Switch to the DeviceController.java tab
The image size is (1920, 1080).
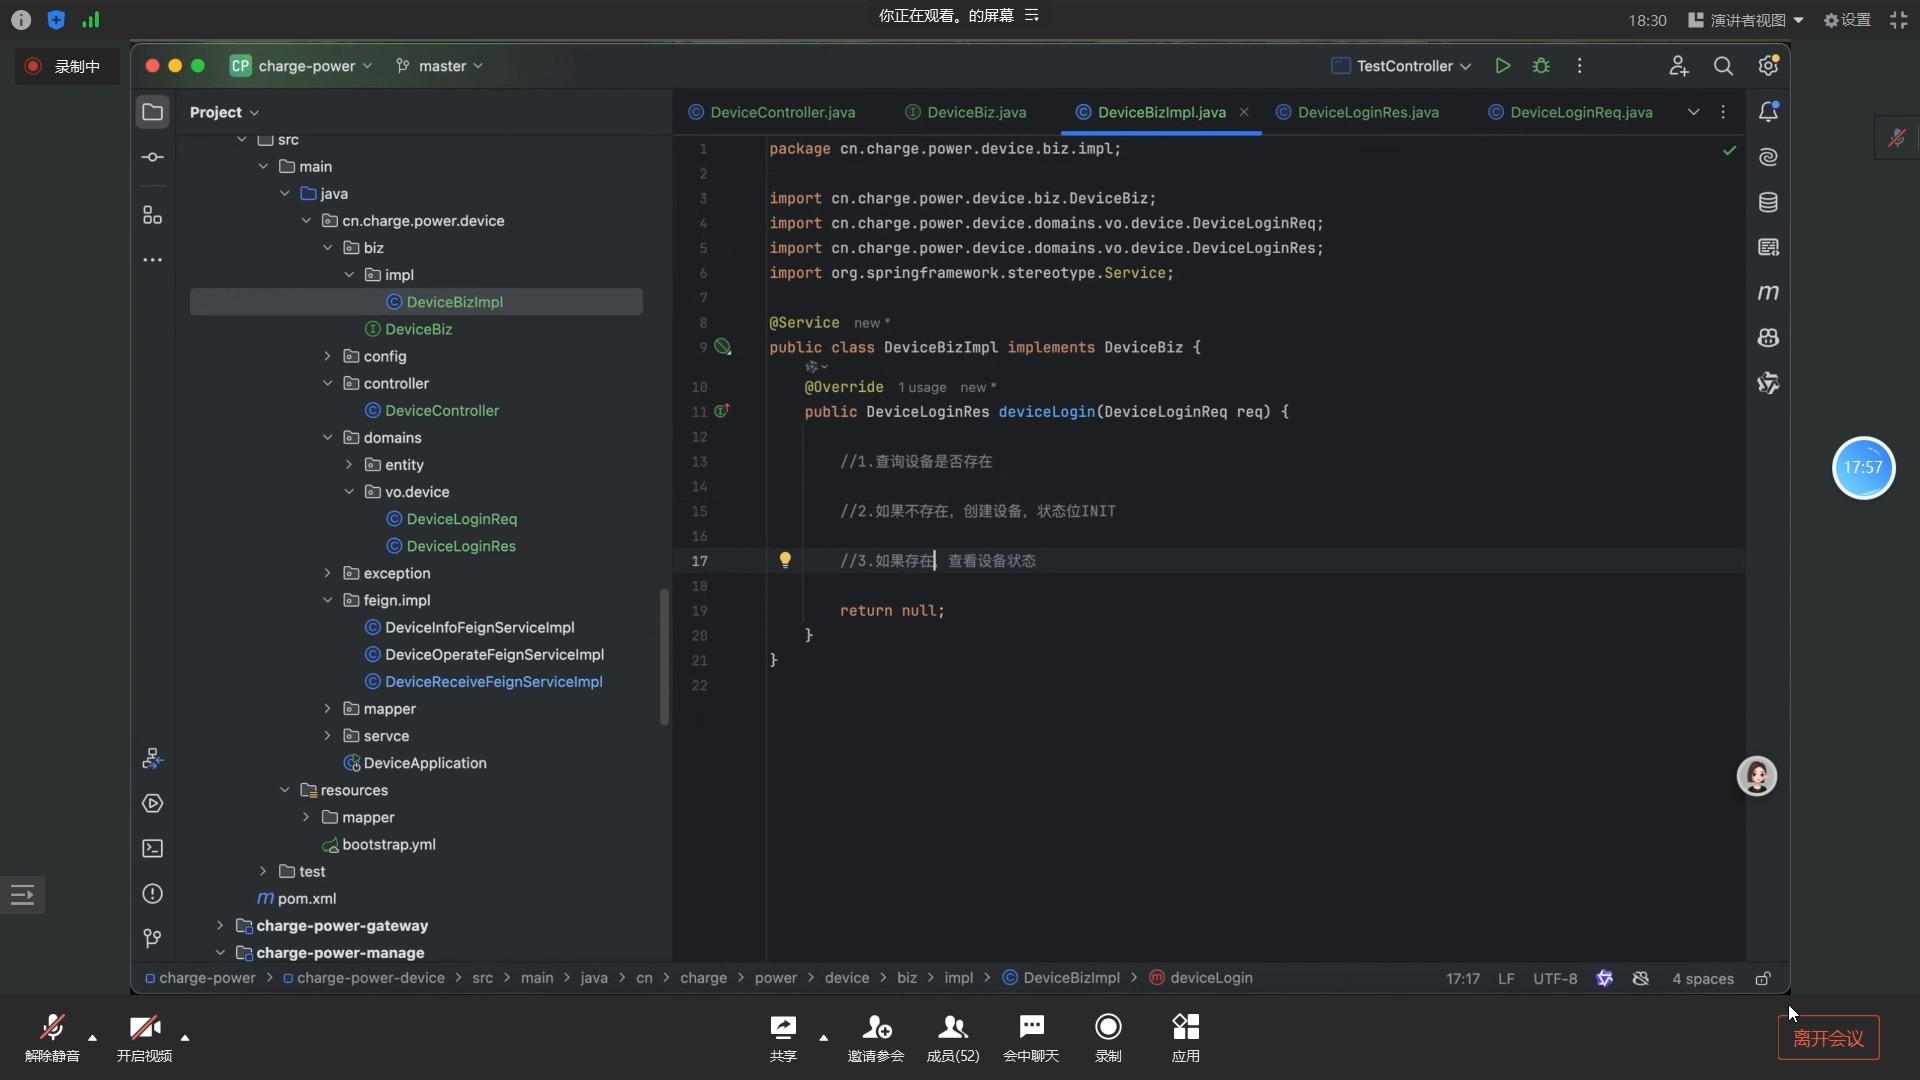(x=781, y=113)
